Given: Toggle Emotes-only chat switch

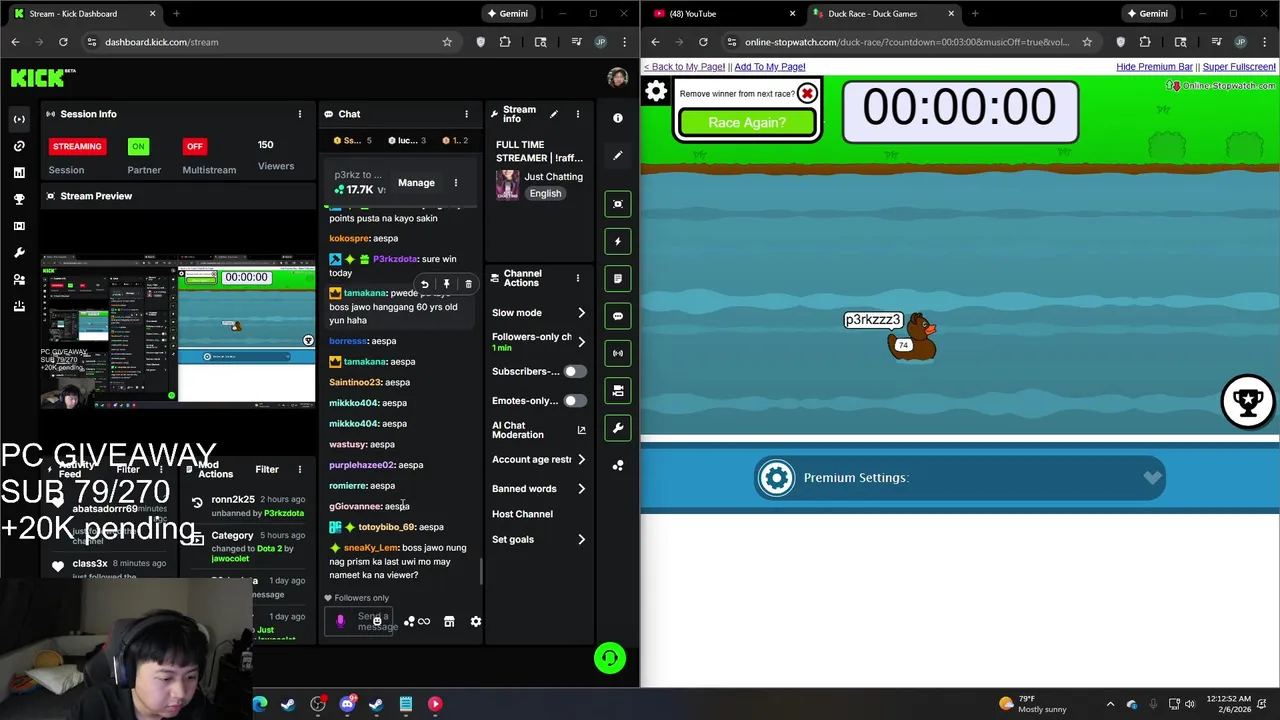Looking at the screenshot, I should [x=574, y=401].
